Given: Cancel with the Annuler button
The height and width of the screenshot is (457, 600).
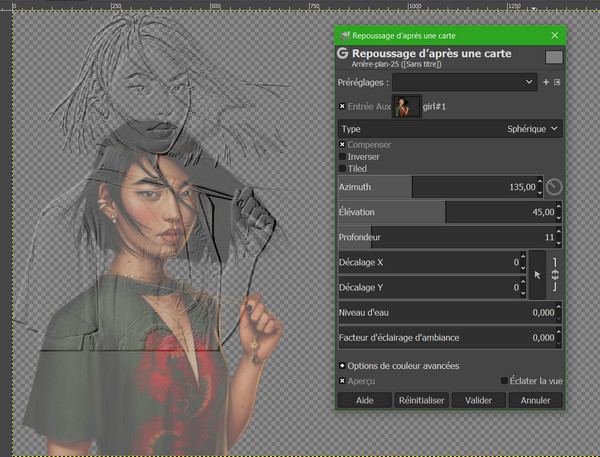Looking at the screenshot, I should coord(535,400).
